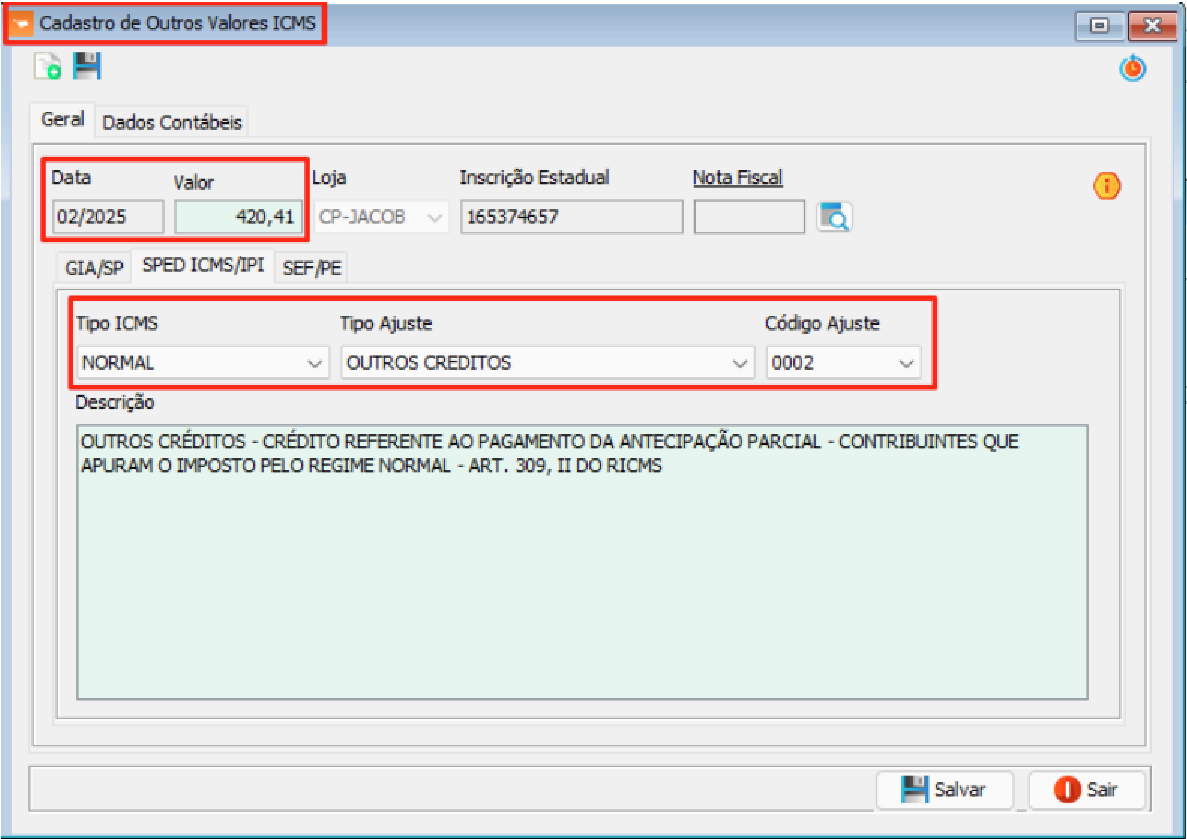
Task: Click the Sair button
Action: point(1086,789)
